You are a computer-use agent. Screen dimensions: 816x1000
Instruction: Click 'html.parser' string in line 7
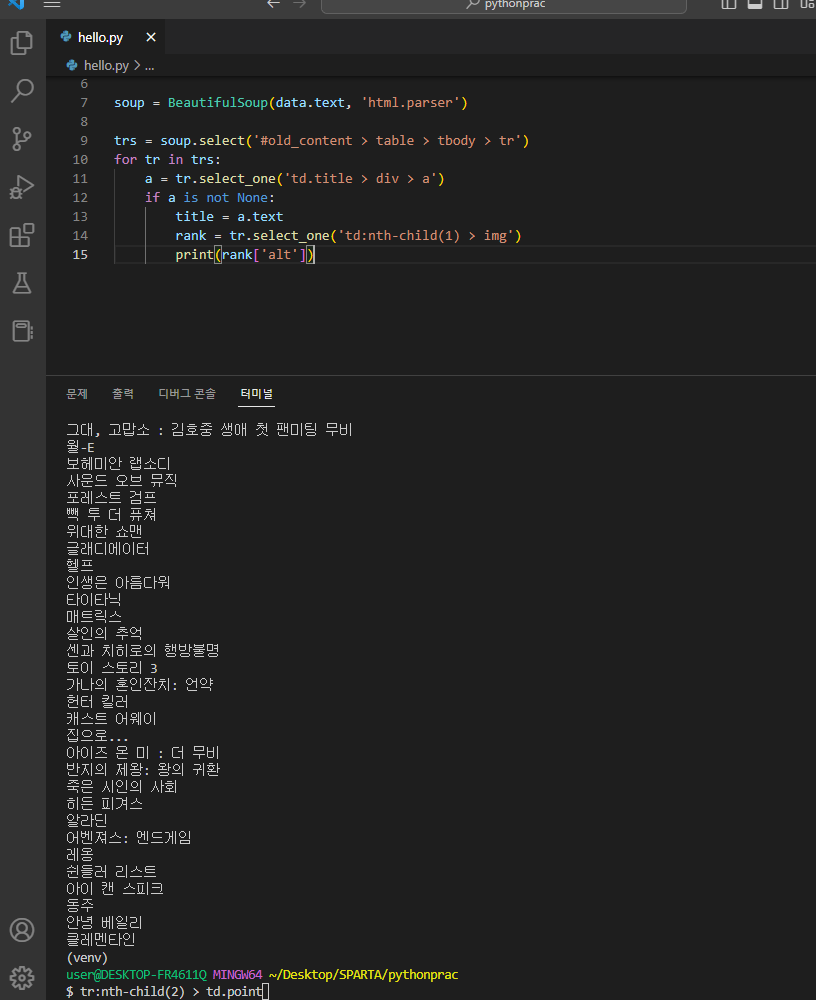(410, 103)
